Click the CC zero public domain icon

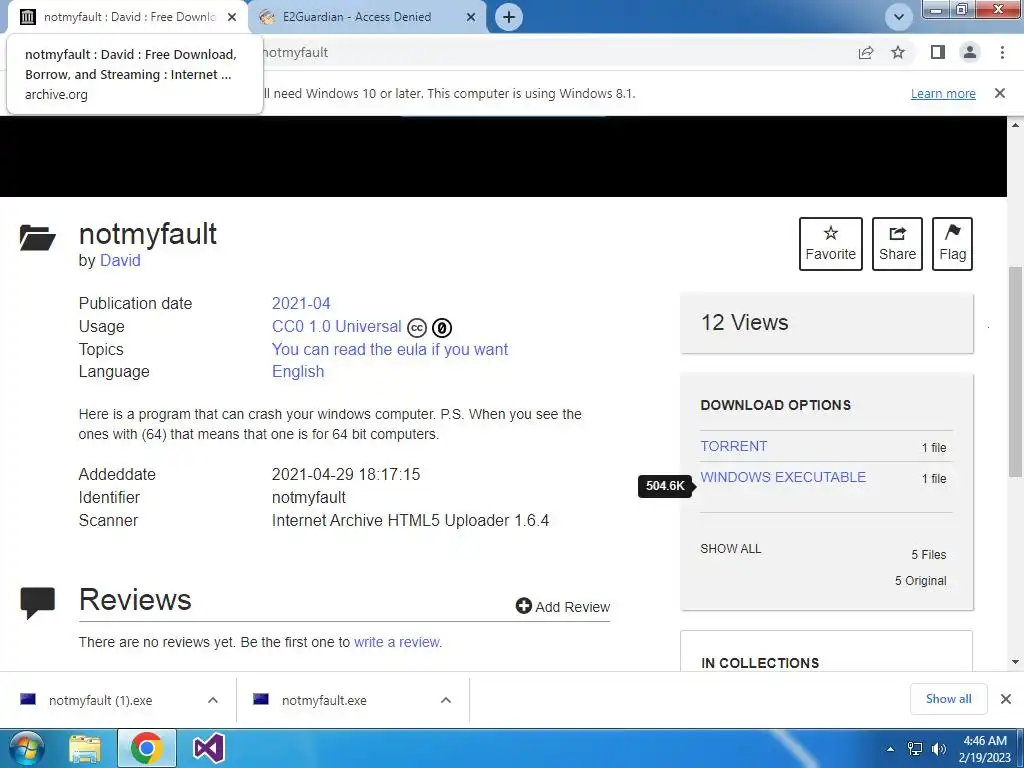click(442, 328)
